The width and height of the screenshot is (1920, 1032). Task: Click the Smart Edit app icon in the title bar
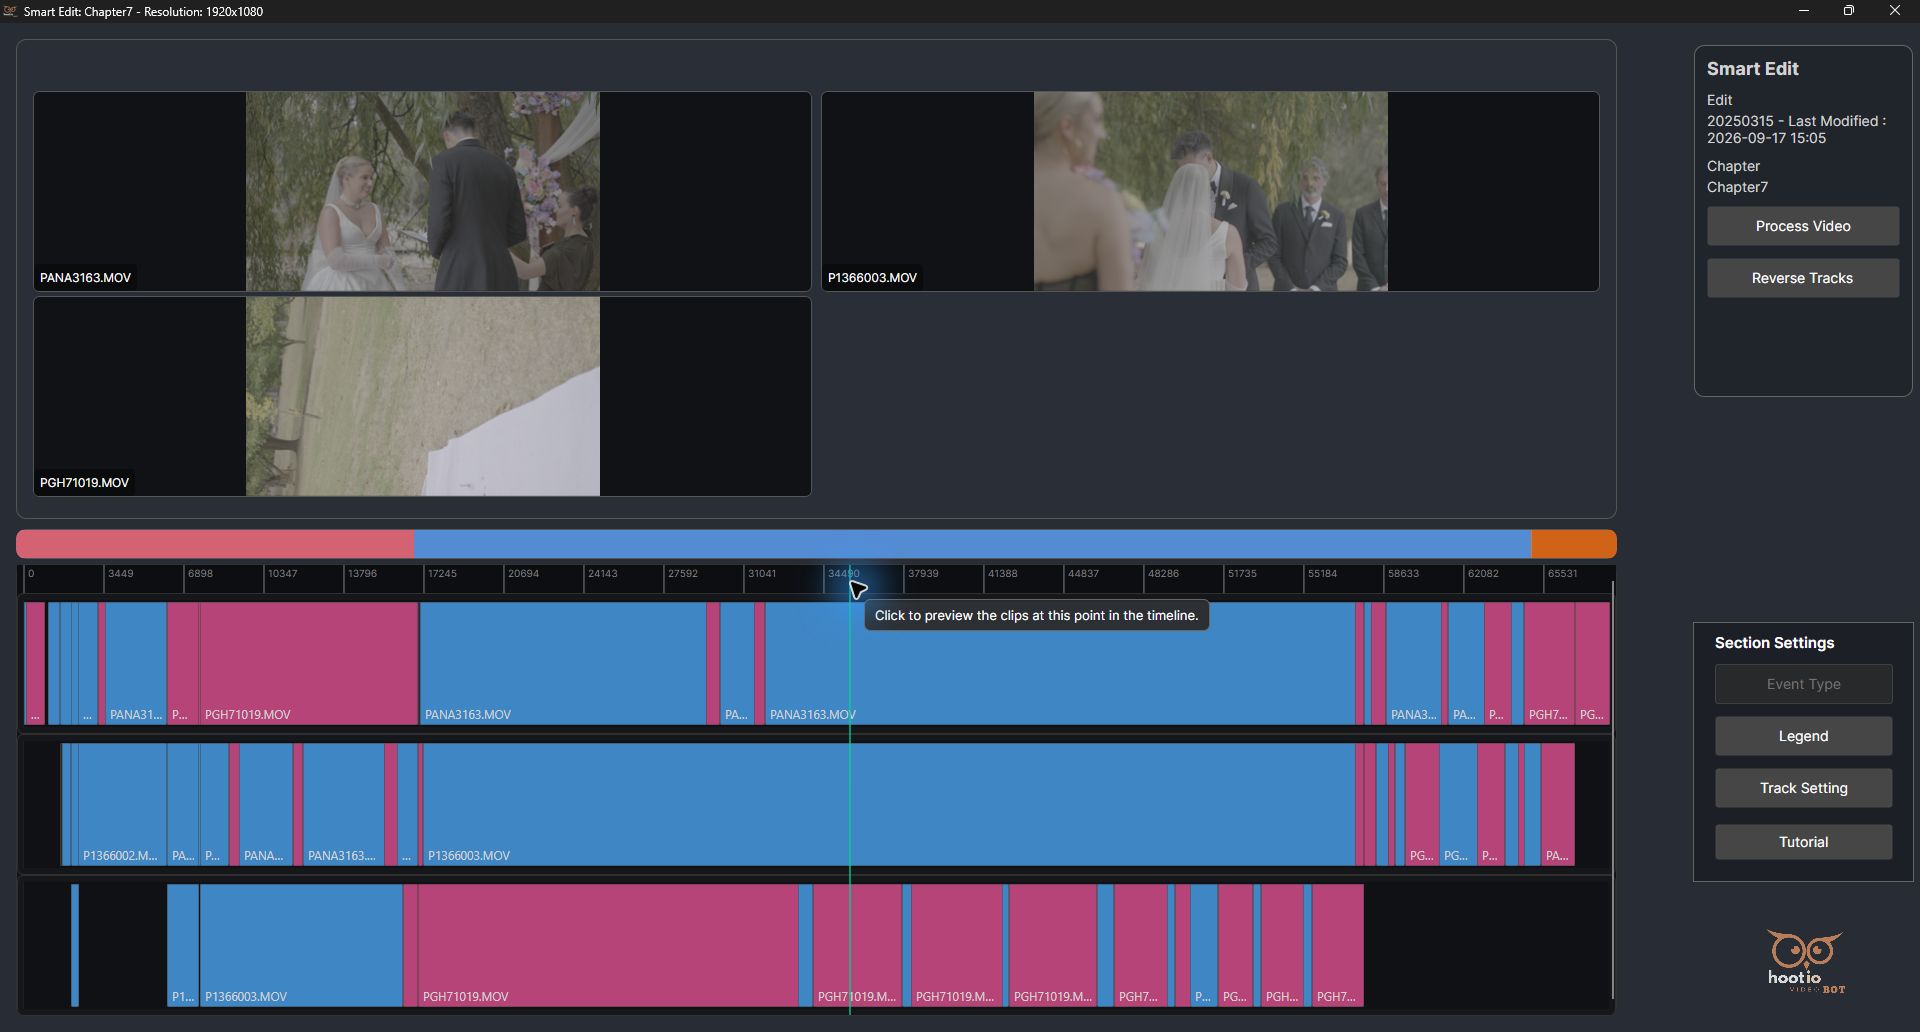point(11,11)
